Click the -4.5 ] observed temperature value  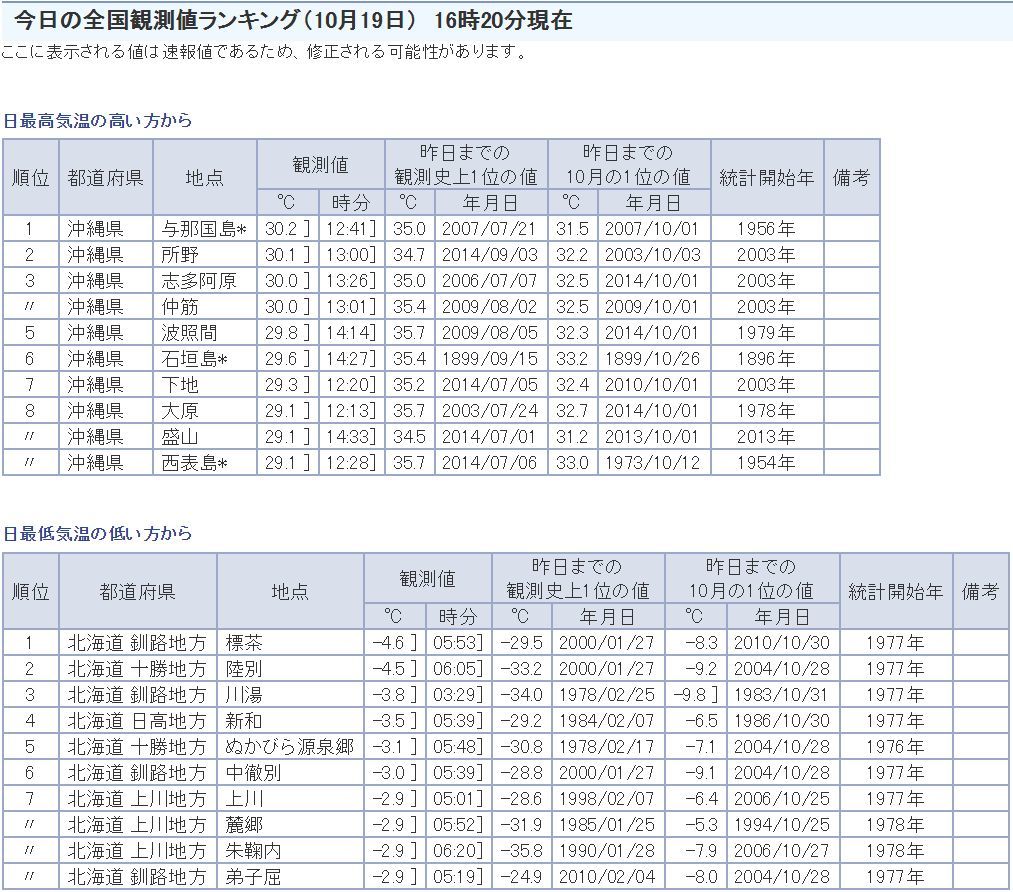395,669
